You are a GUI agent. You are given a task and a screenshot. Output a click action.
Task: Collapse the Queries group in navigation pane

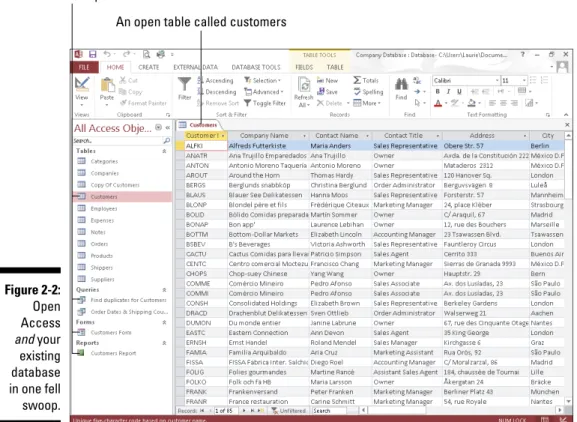coord(164,290)
